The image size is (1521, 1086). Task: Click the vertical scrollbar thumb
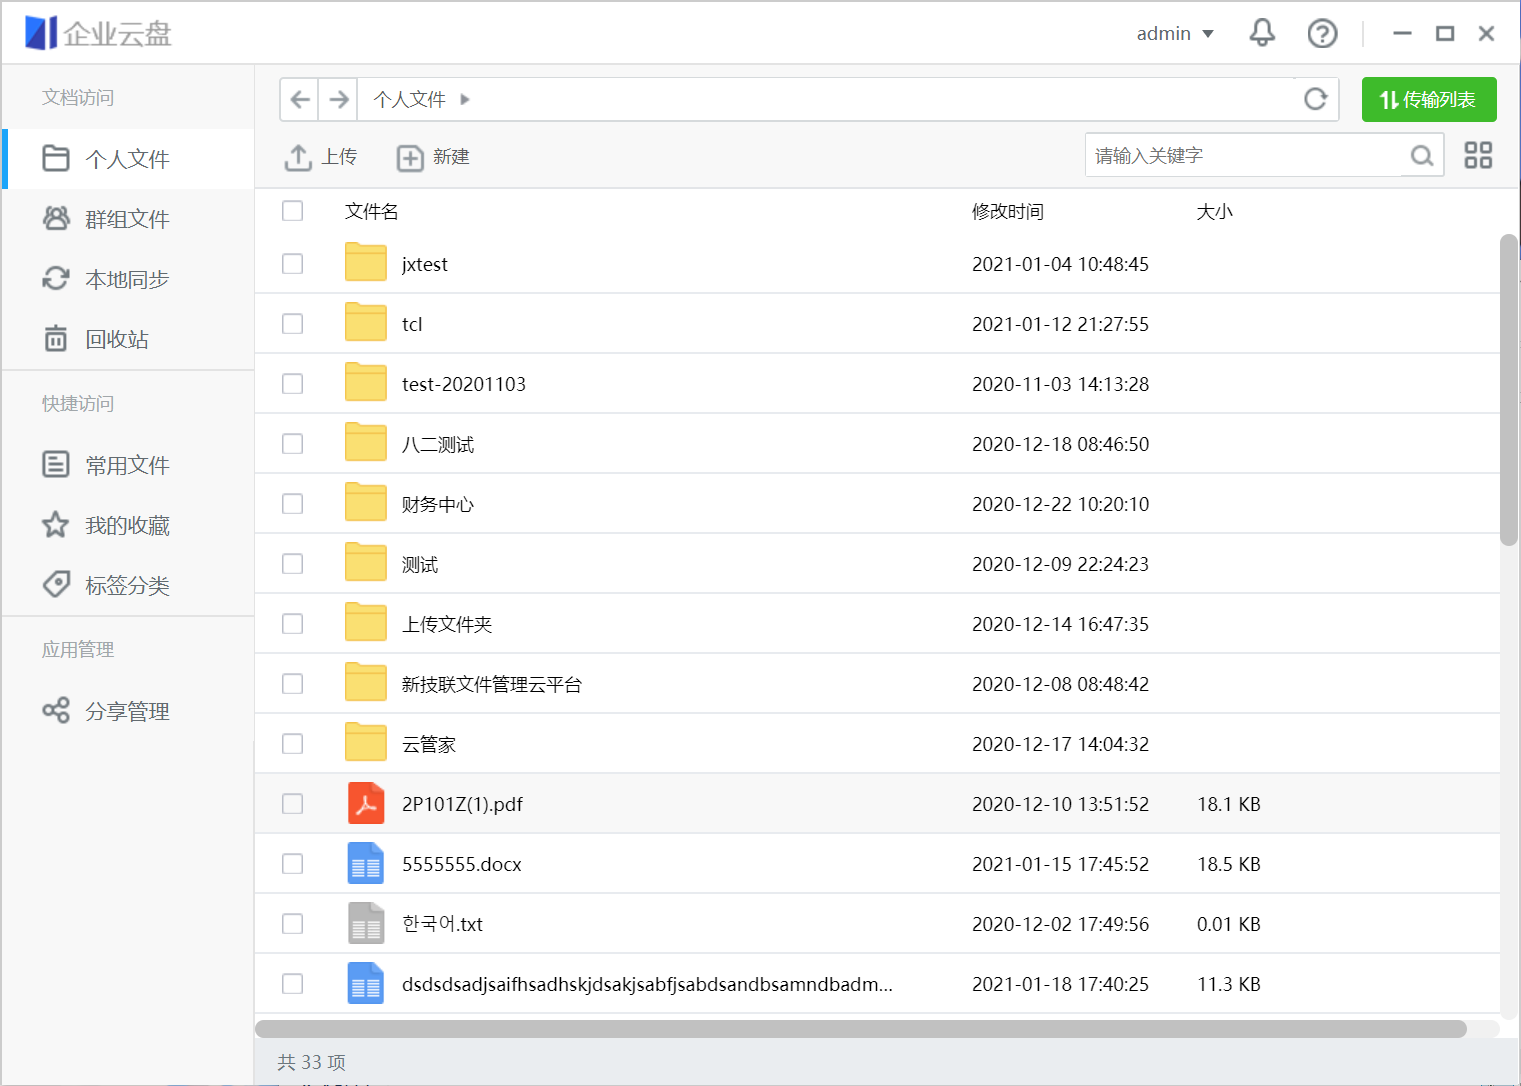coord(1509,390)
